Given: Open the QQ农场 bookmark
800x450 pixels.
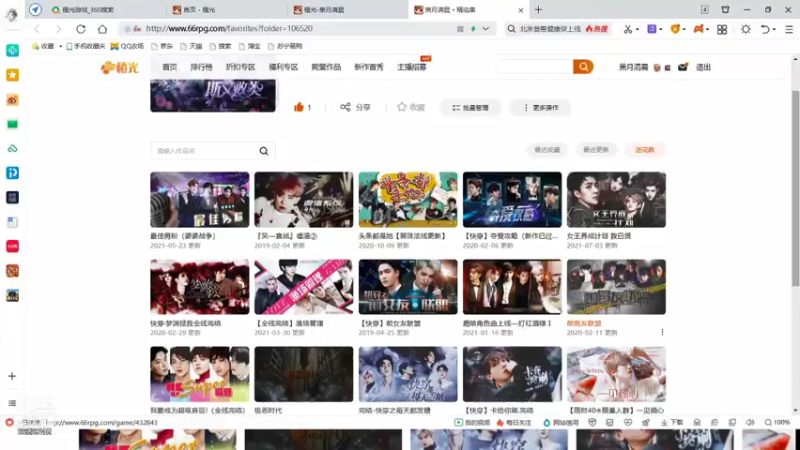Looking at the screenshot, I should coord(128,46).
